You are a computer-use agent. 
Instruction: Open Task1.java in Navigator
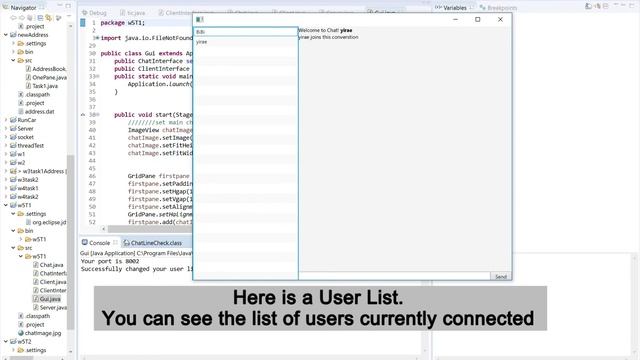pos(45,86)
